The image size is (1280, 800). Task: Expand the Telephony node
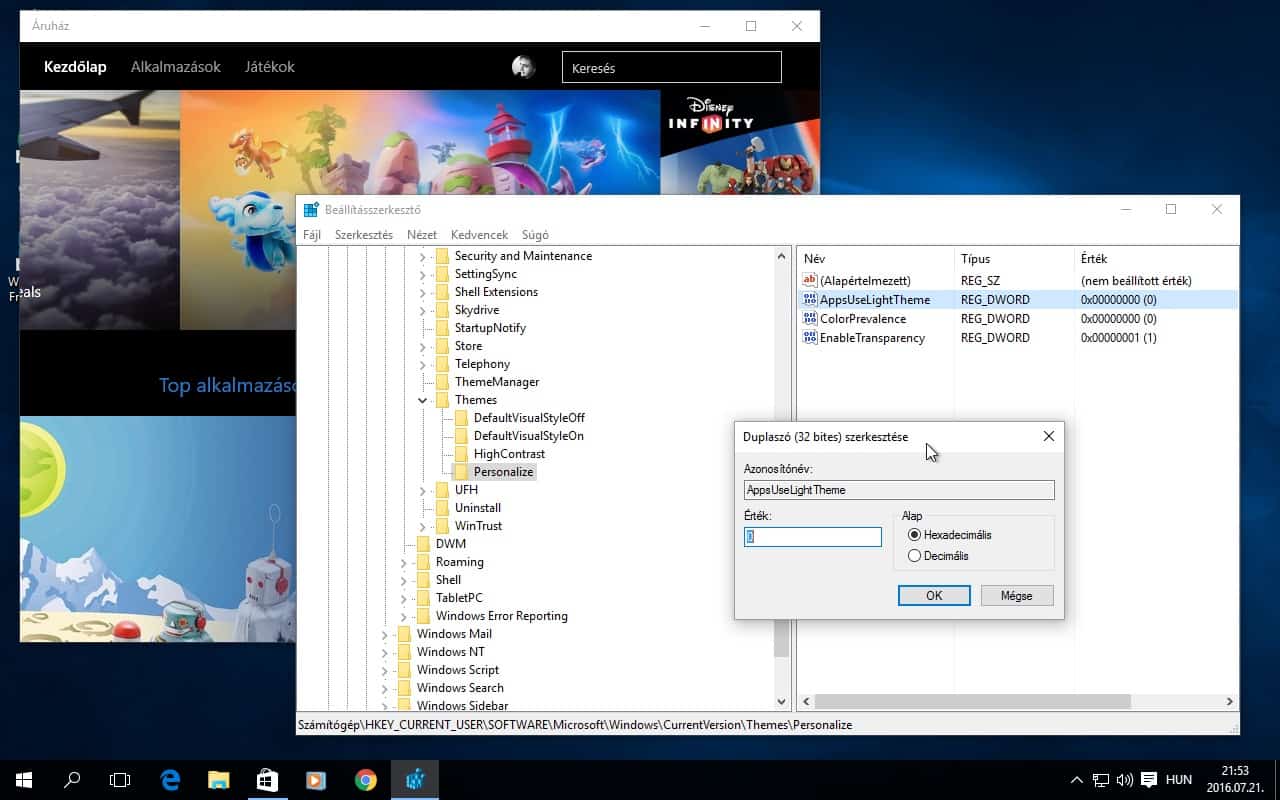423,364
